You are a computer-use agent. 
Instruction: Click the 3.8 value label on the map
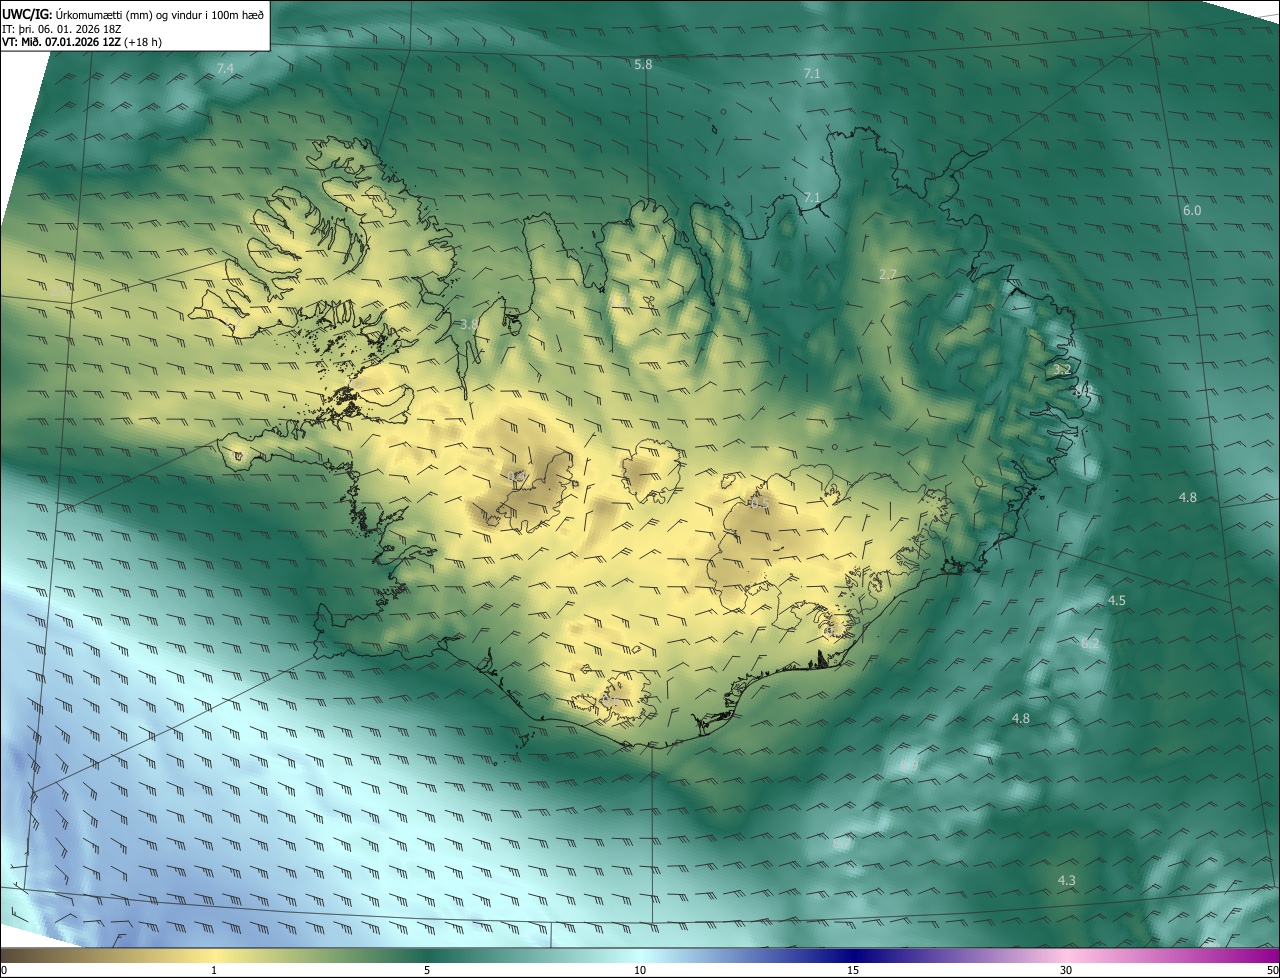[468, 324]
